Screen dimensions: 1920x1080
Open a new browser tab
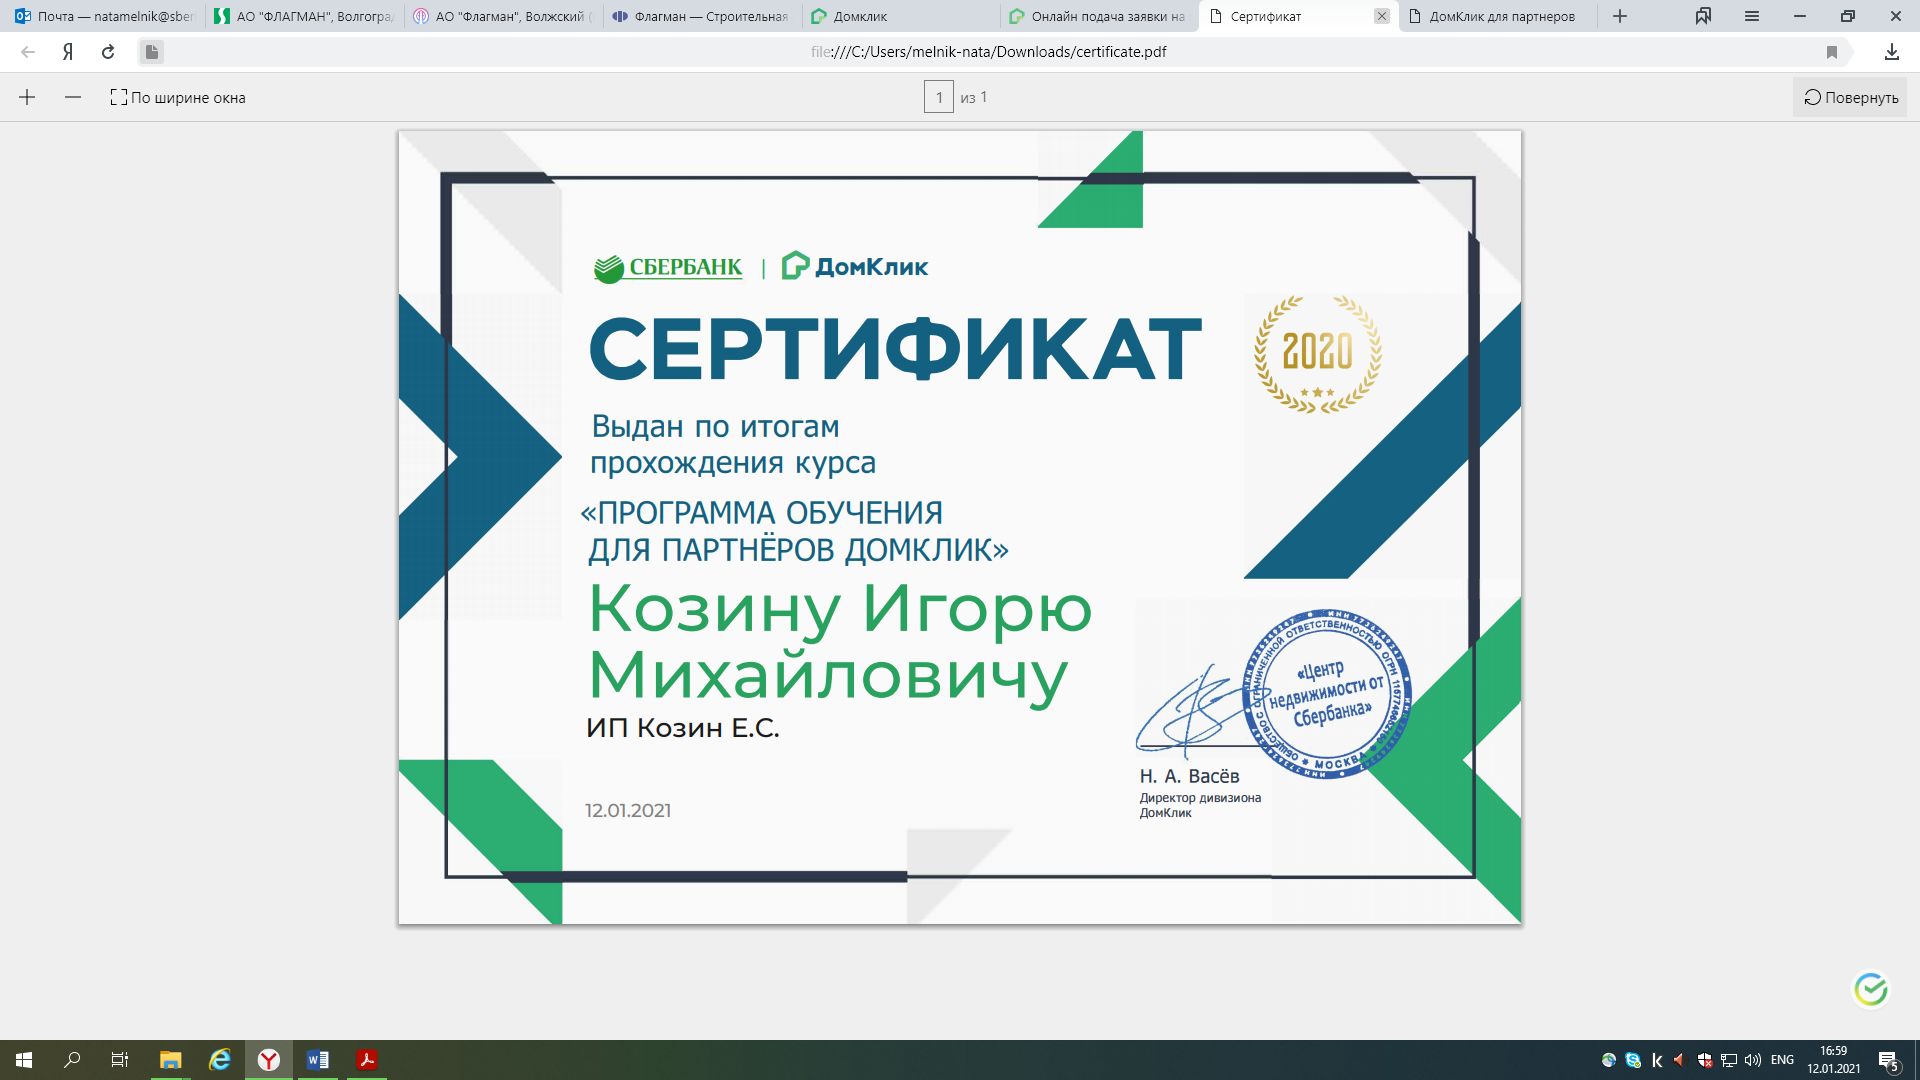pos(1620,16)
